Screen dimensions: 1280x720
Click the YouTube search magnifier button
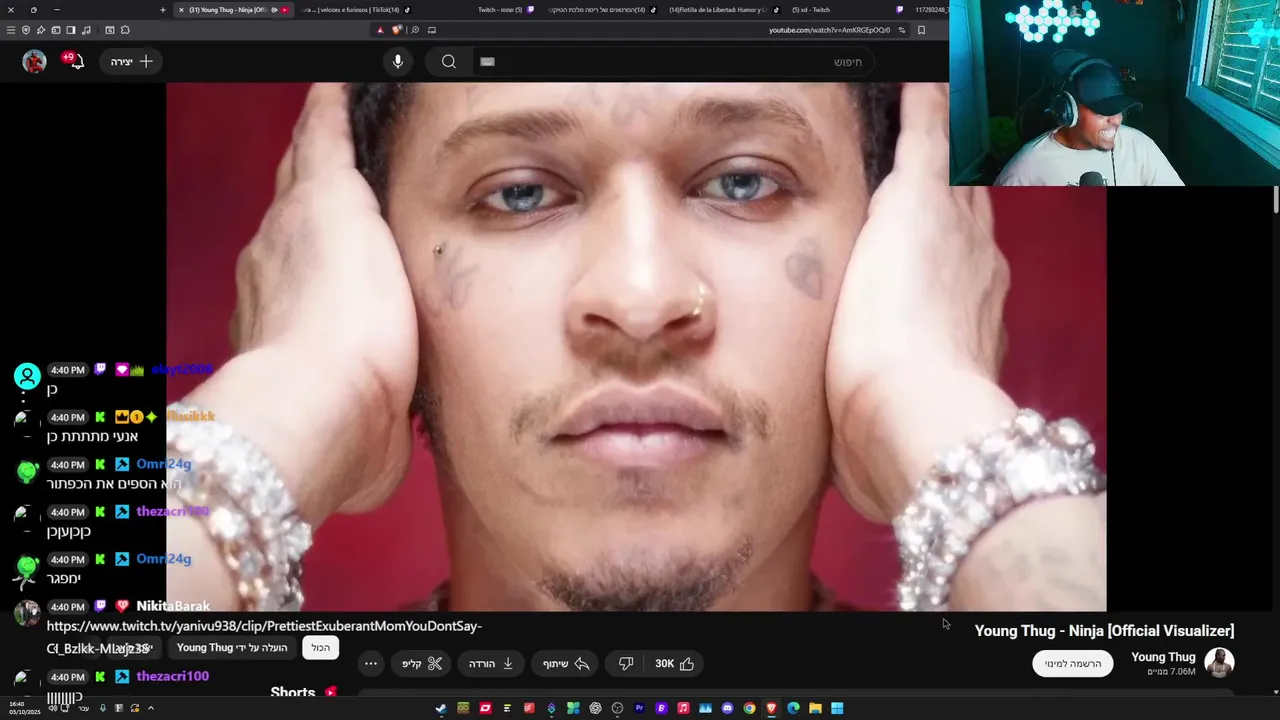pyautogui.click(x=449, y=62)
